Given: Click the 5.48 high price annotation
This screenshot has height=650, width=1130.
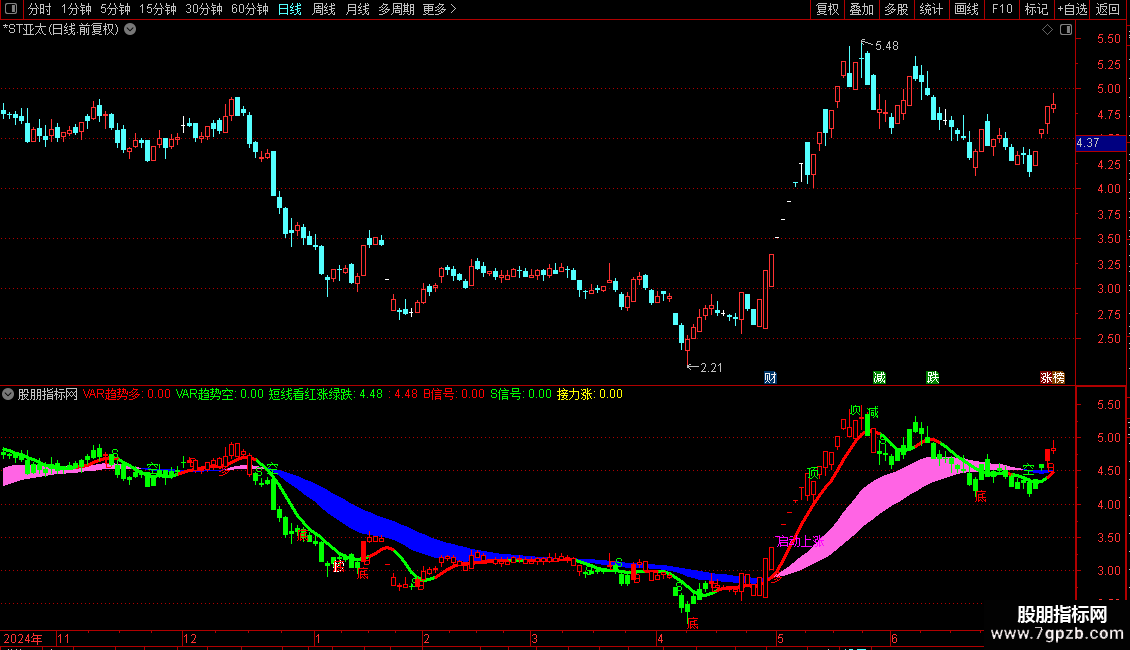Looking at the screenshot, I should [886, 45].
